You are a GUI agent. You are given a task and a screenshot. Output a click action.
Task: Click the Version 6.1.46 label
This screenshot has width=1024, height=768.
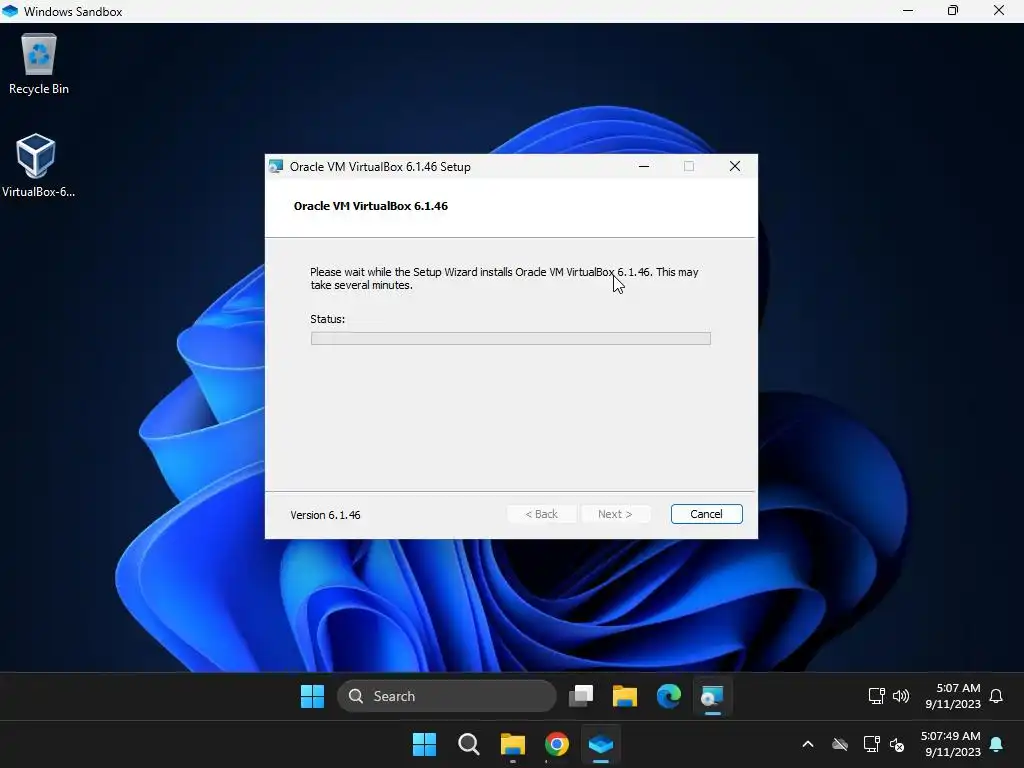[325, 515]
